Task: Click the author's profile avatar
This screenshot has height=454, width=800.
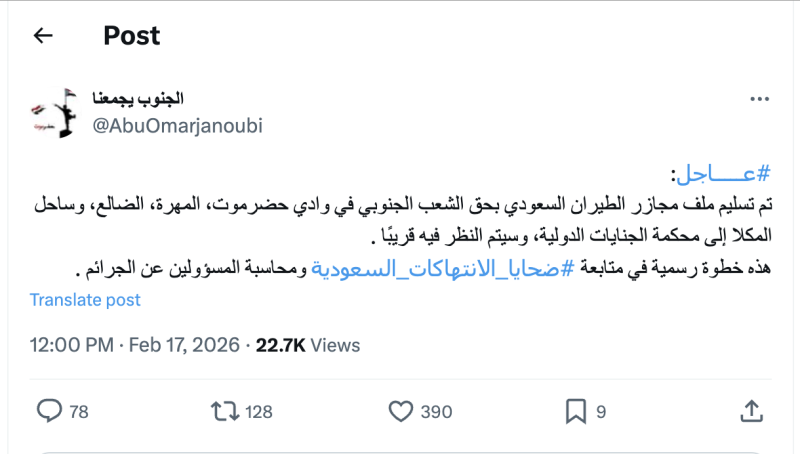Action: 52,111
